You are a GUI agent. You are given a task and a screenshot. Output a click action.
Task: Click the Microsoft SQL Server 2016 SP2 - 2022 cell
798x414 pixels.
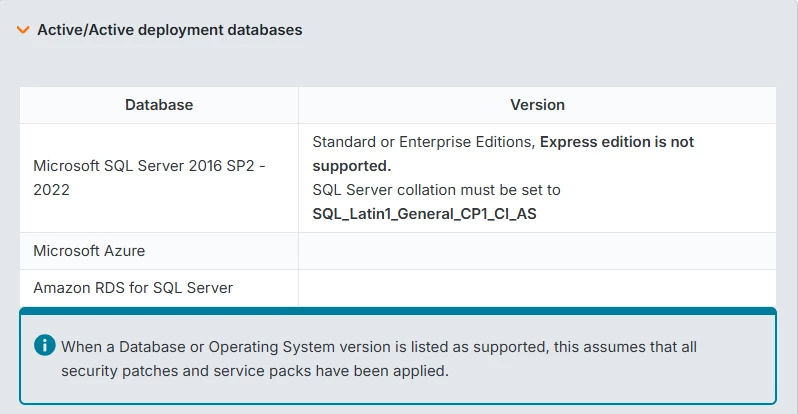pos(159,178)
